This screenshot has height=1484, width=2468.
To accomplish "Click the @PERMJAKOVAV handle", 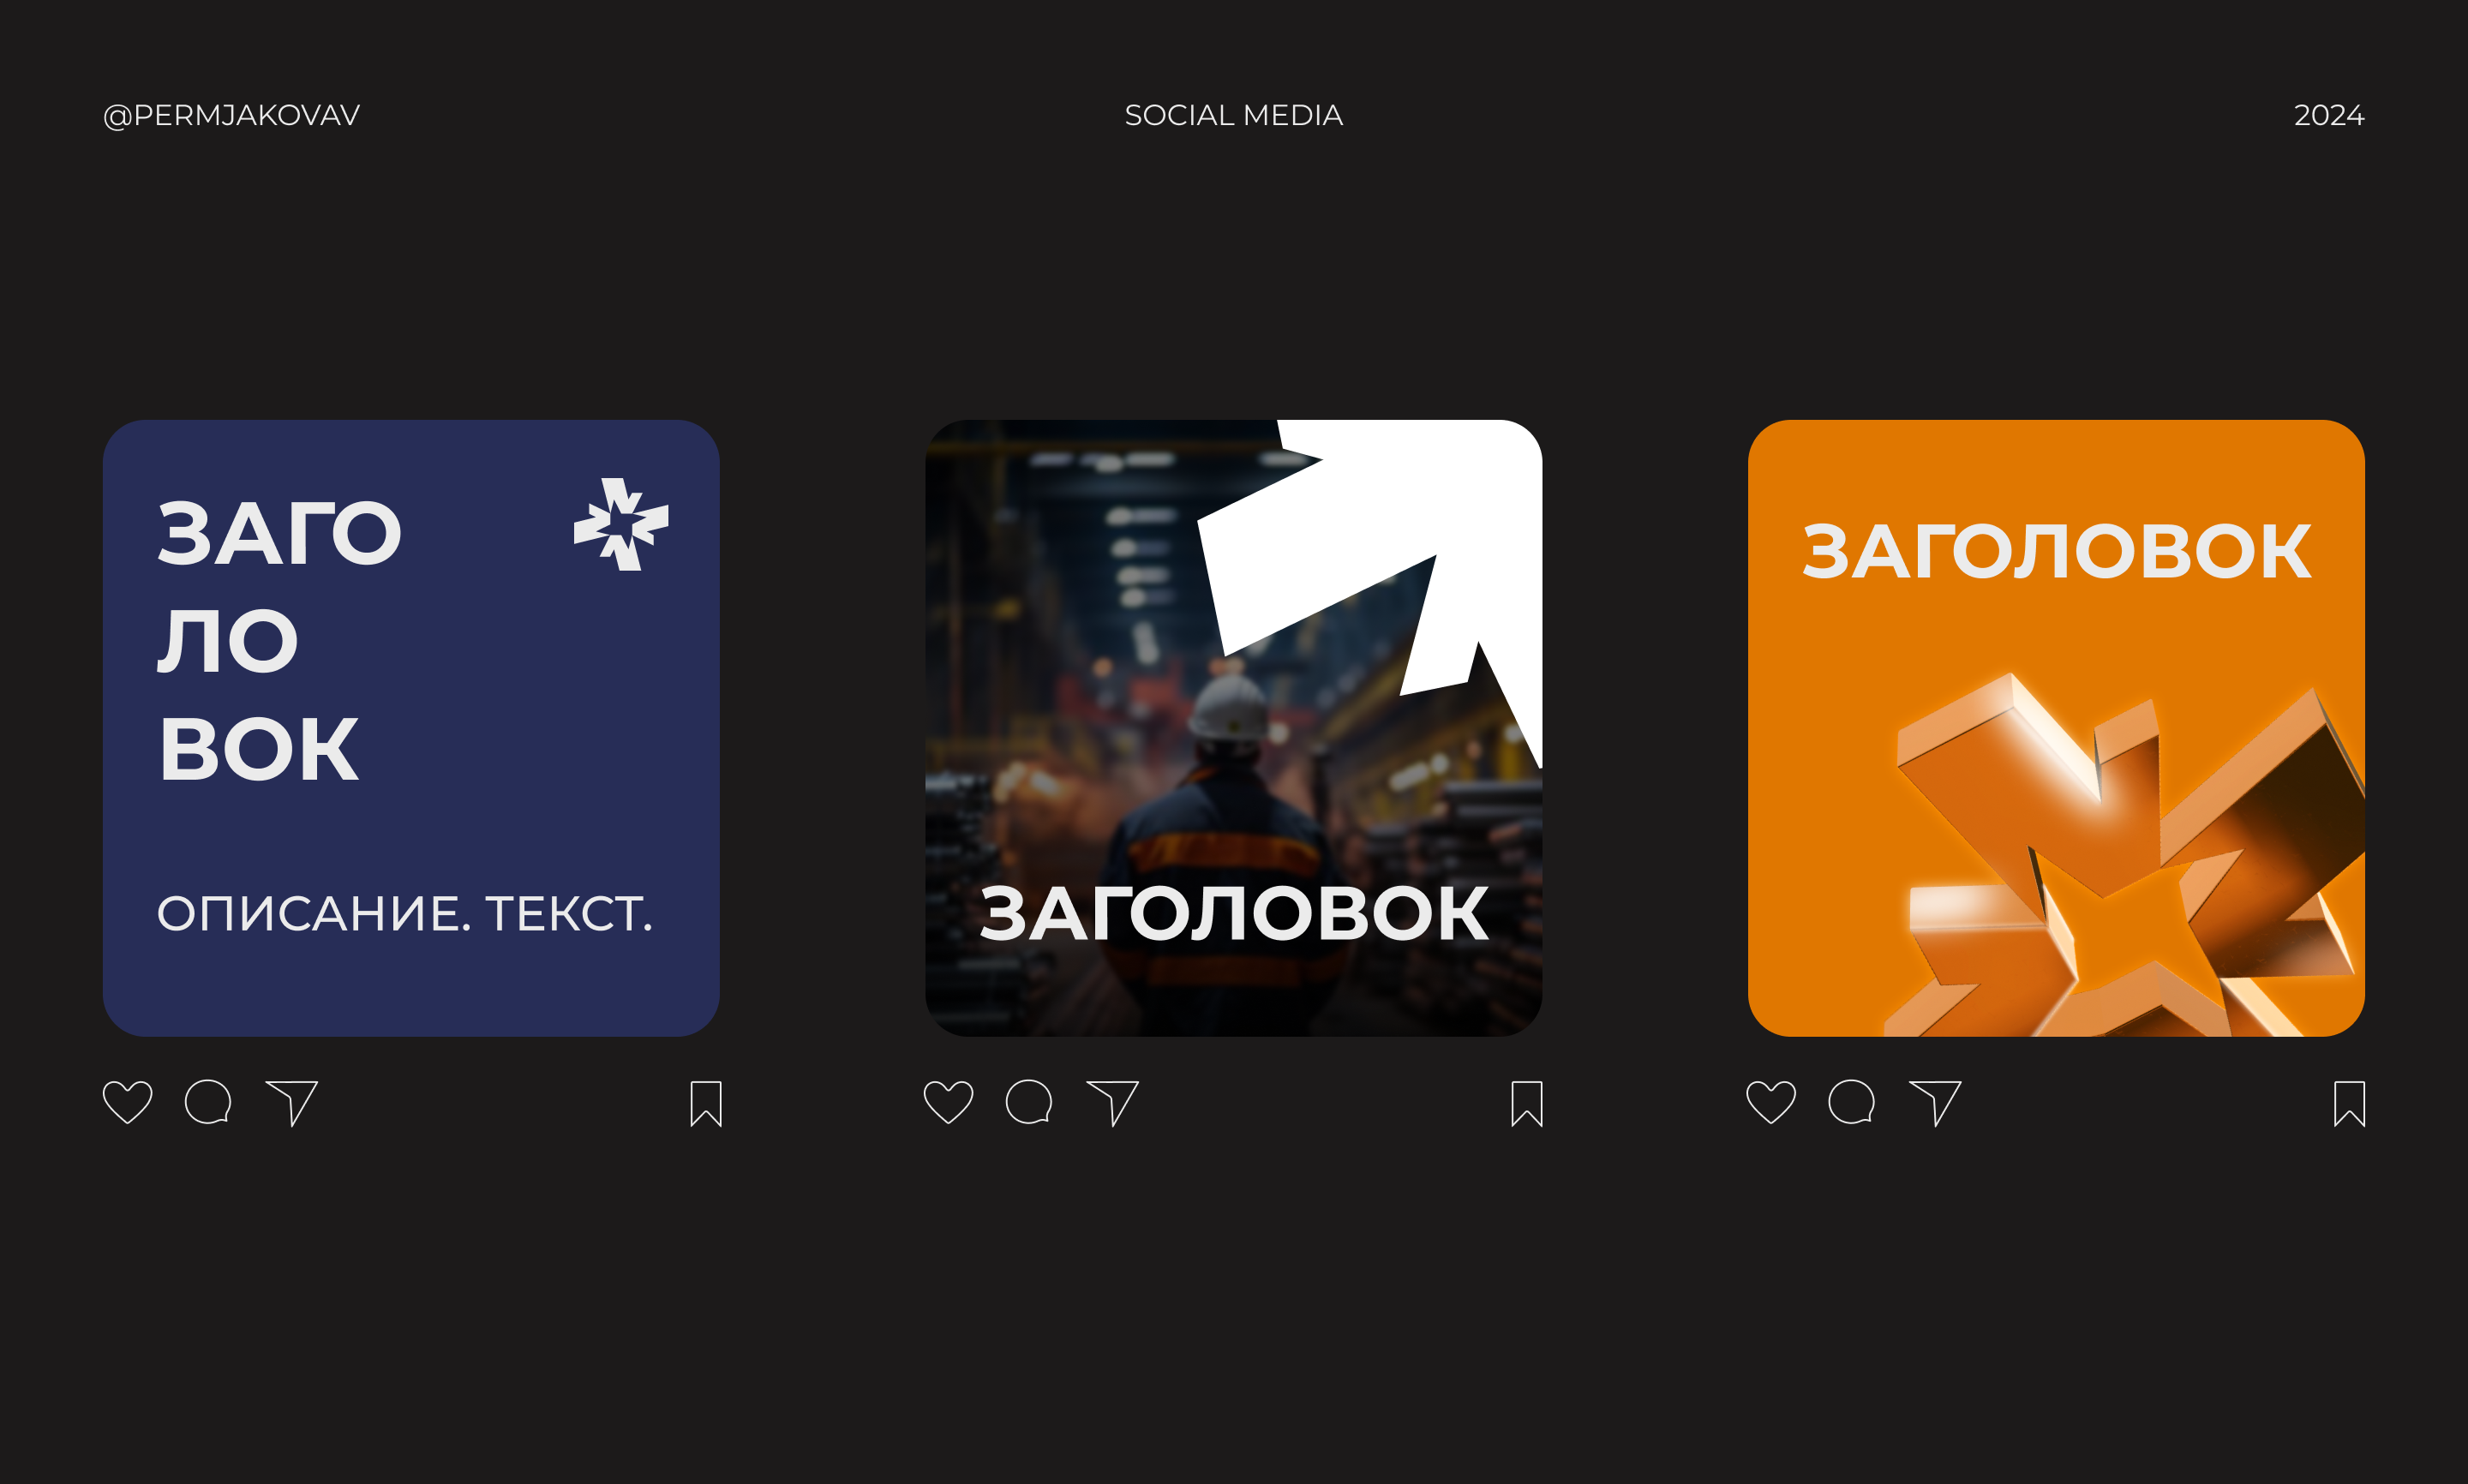I will pyautogui.click(x=231, y=115).
